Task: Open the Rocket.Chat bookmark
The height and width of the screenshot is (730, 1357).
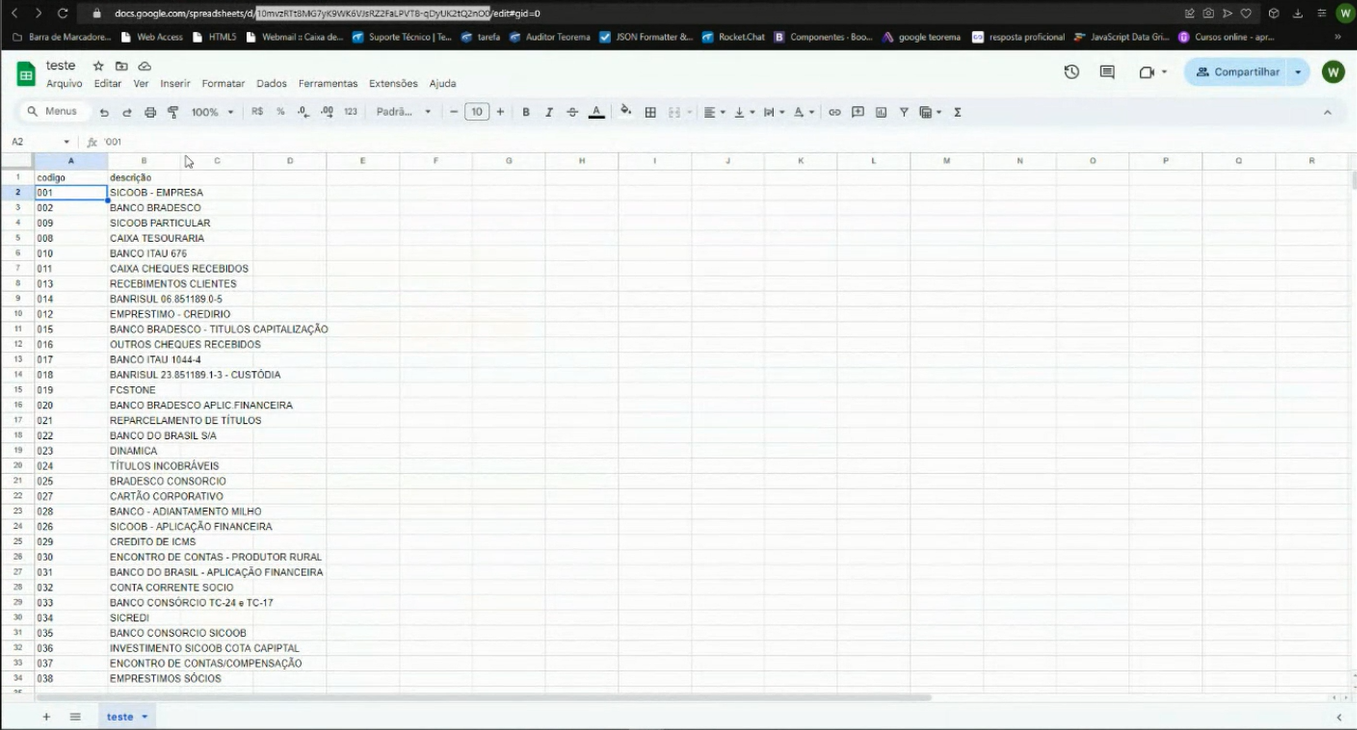Action: point(732,37)
